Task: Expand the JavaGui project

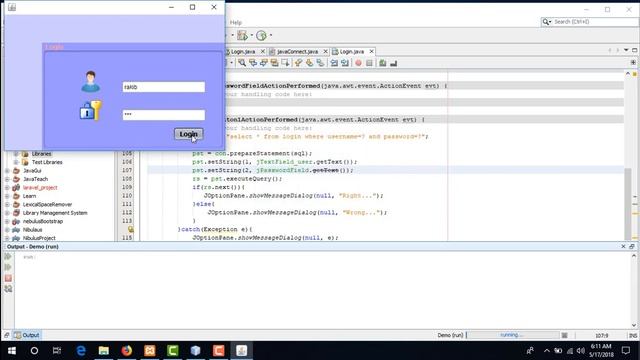Action: (7, 171)
